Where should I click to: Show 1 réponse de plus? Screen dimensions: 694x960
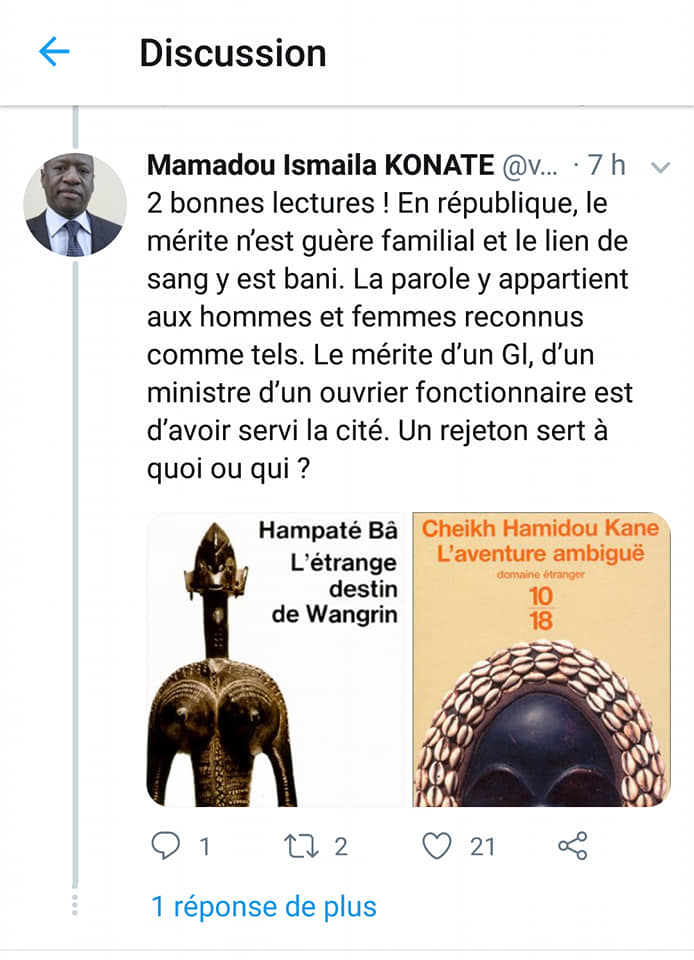pyautogui.click(x=264, y=907)
